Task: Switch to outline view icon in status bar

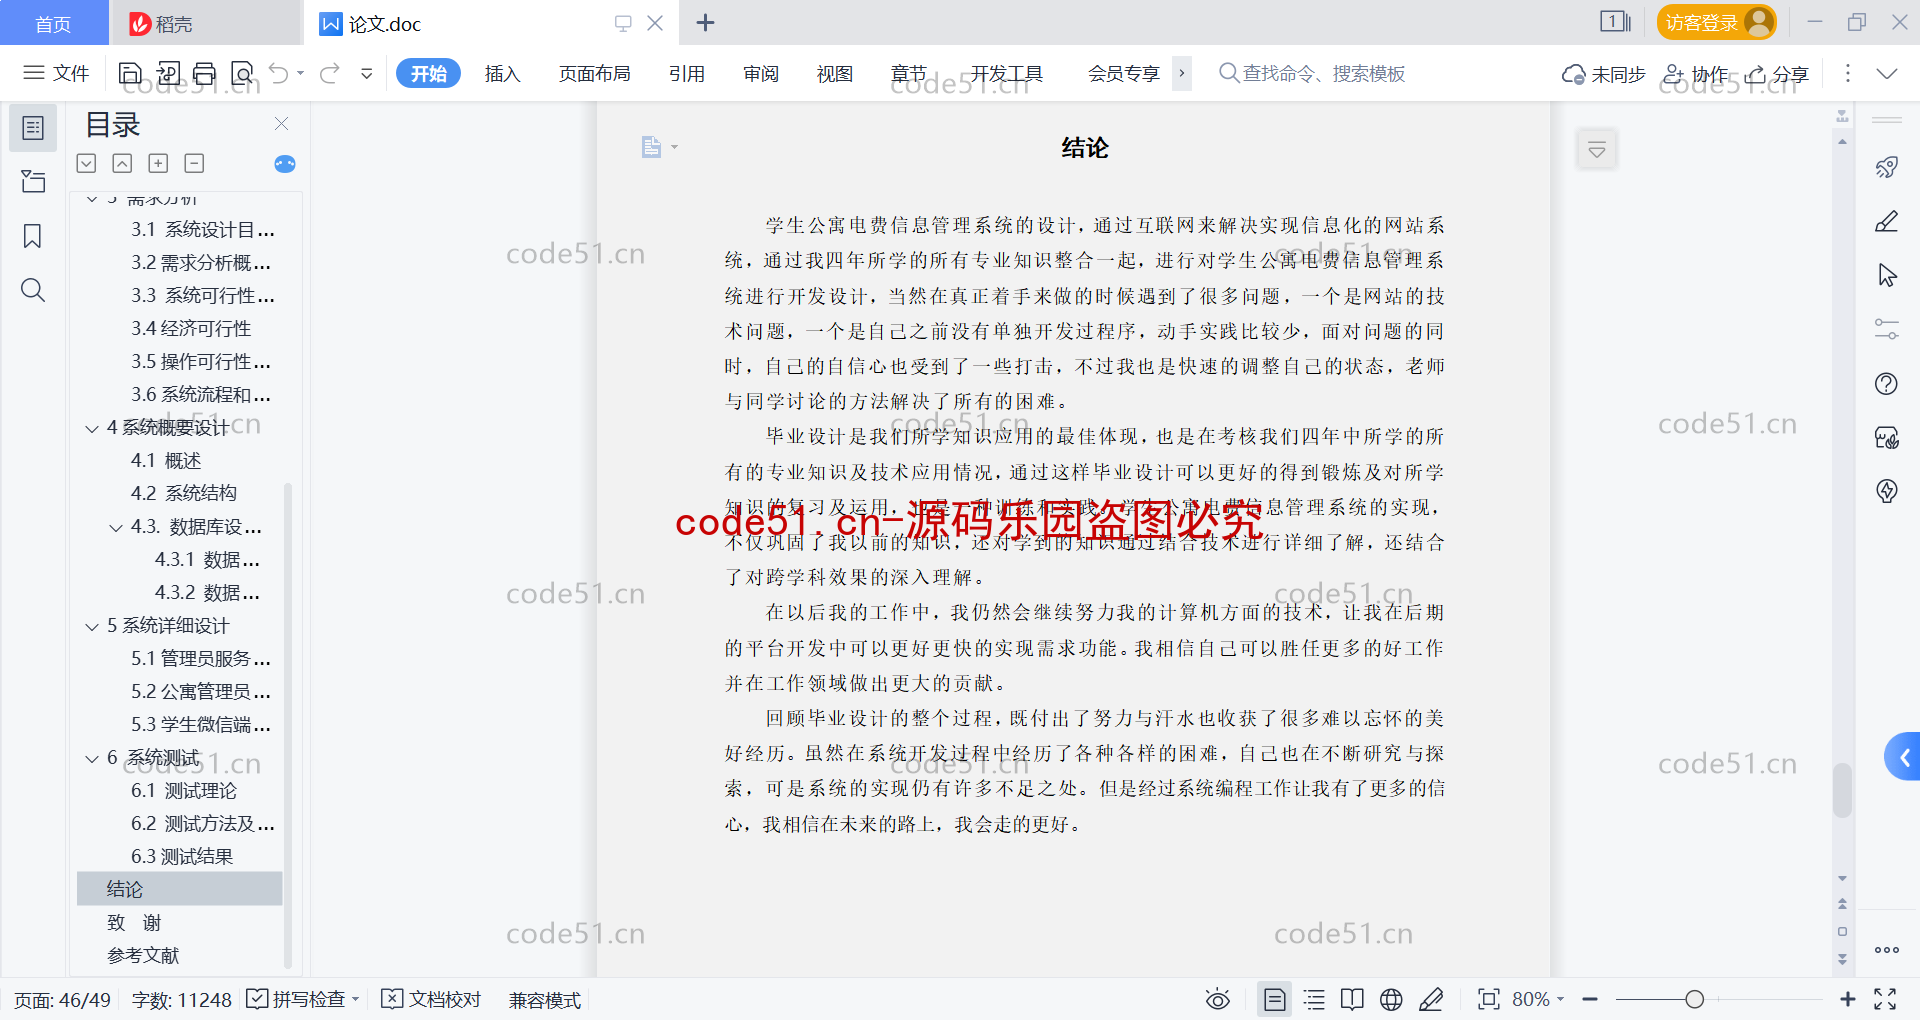Action: 1314,999
